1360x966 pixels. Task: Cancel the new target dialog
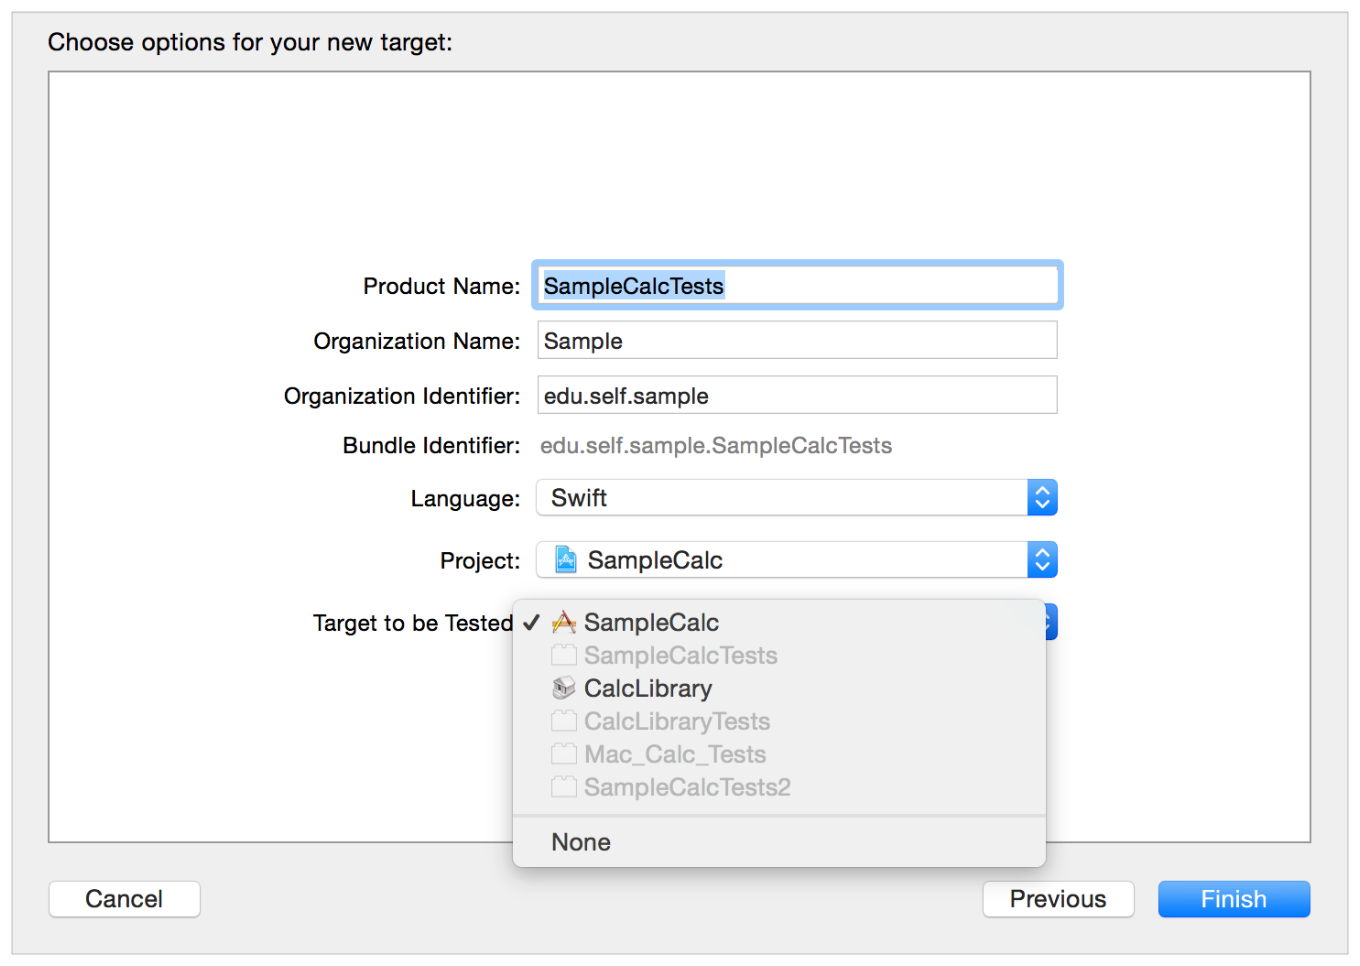coord(124,899)
